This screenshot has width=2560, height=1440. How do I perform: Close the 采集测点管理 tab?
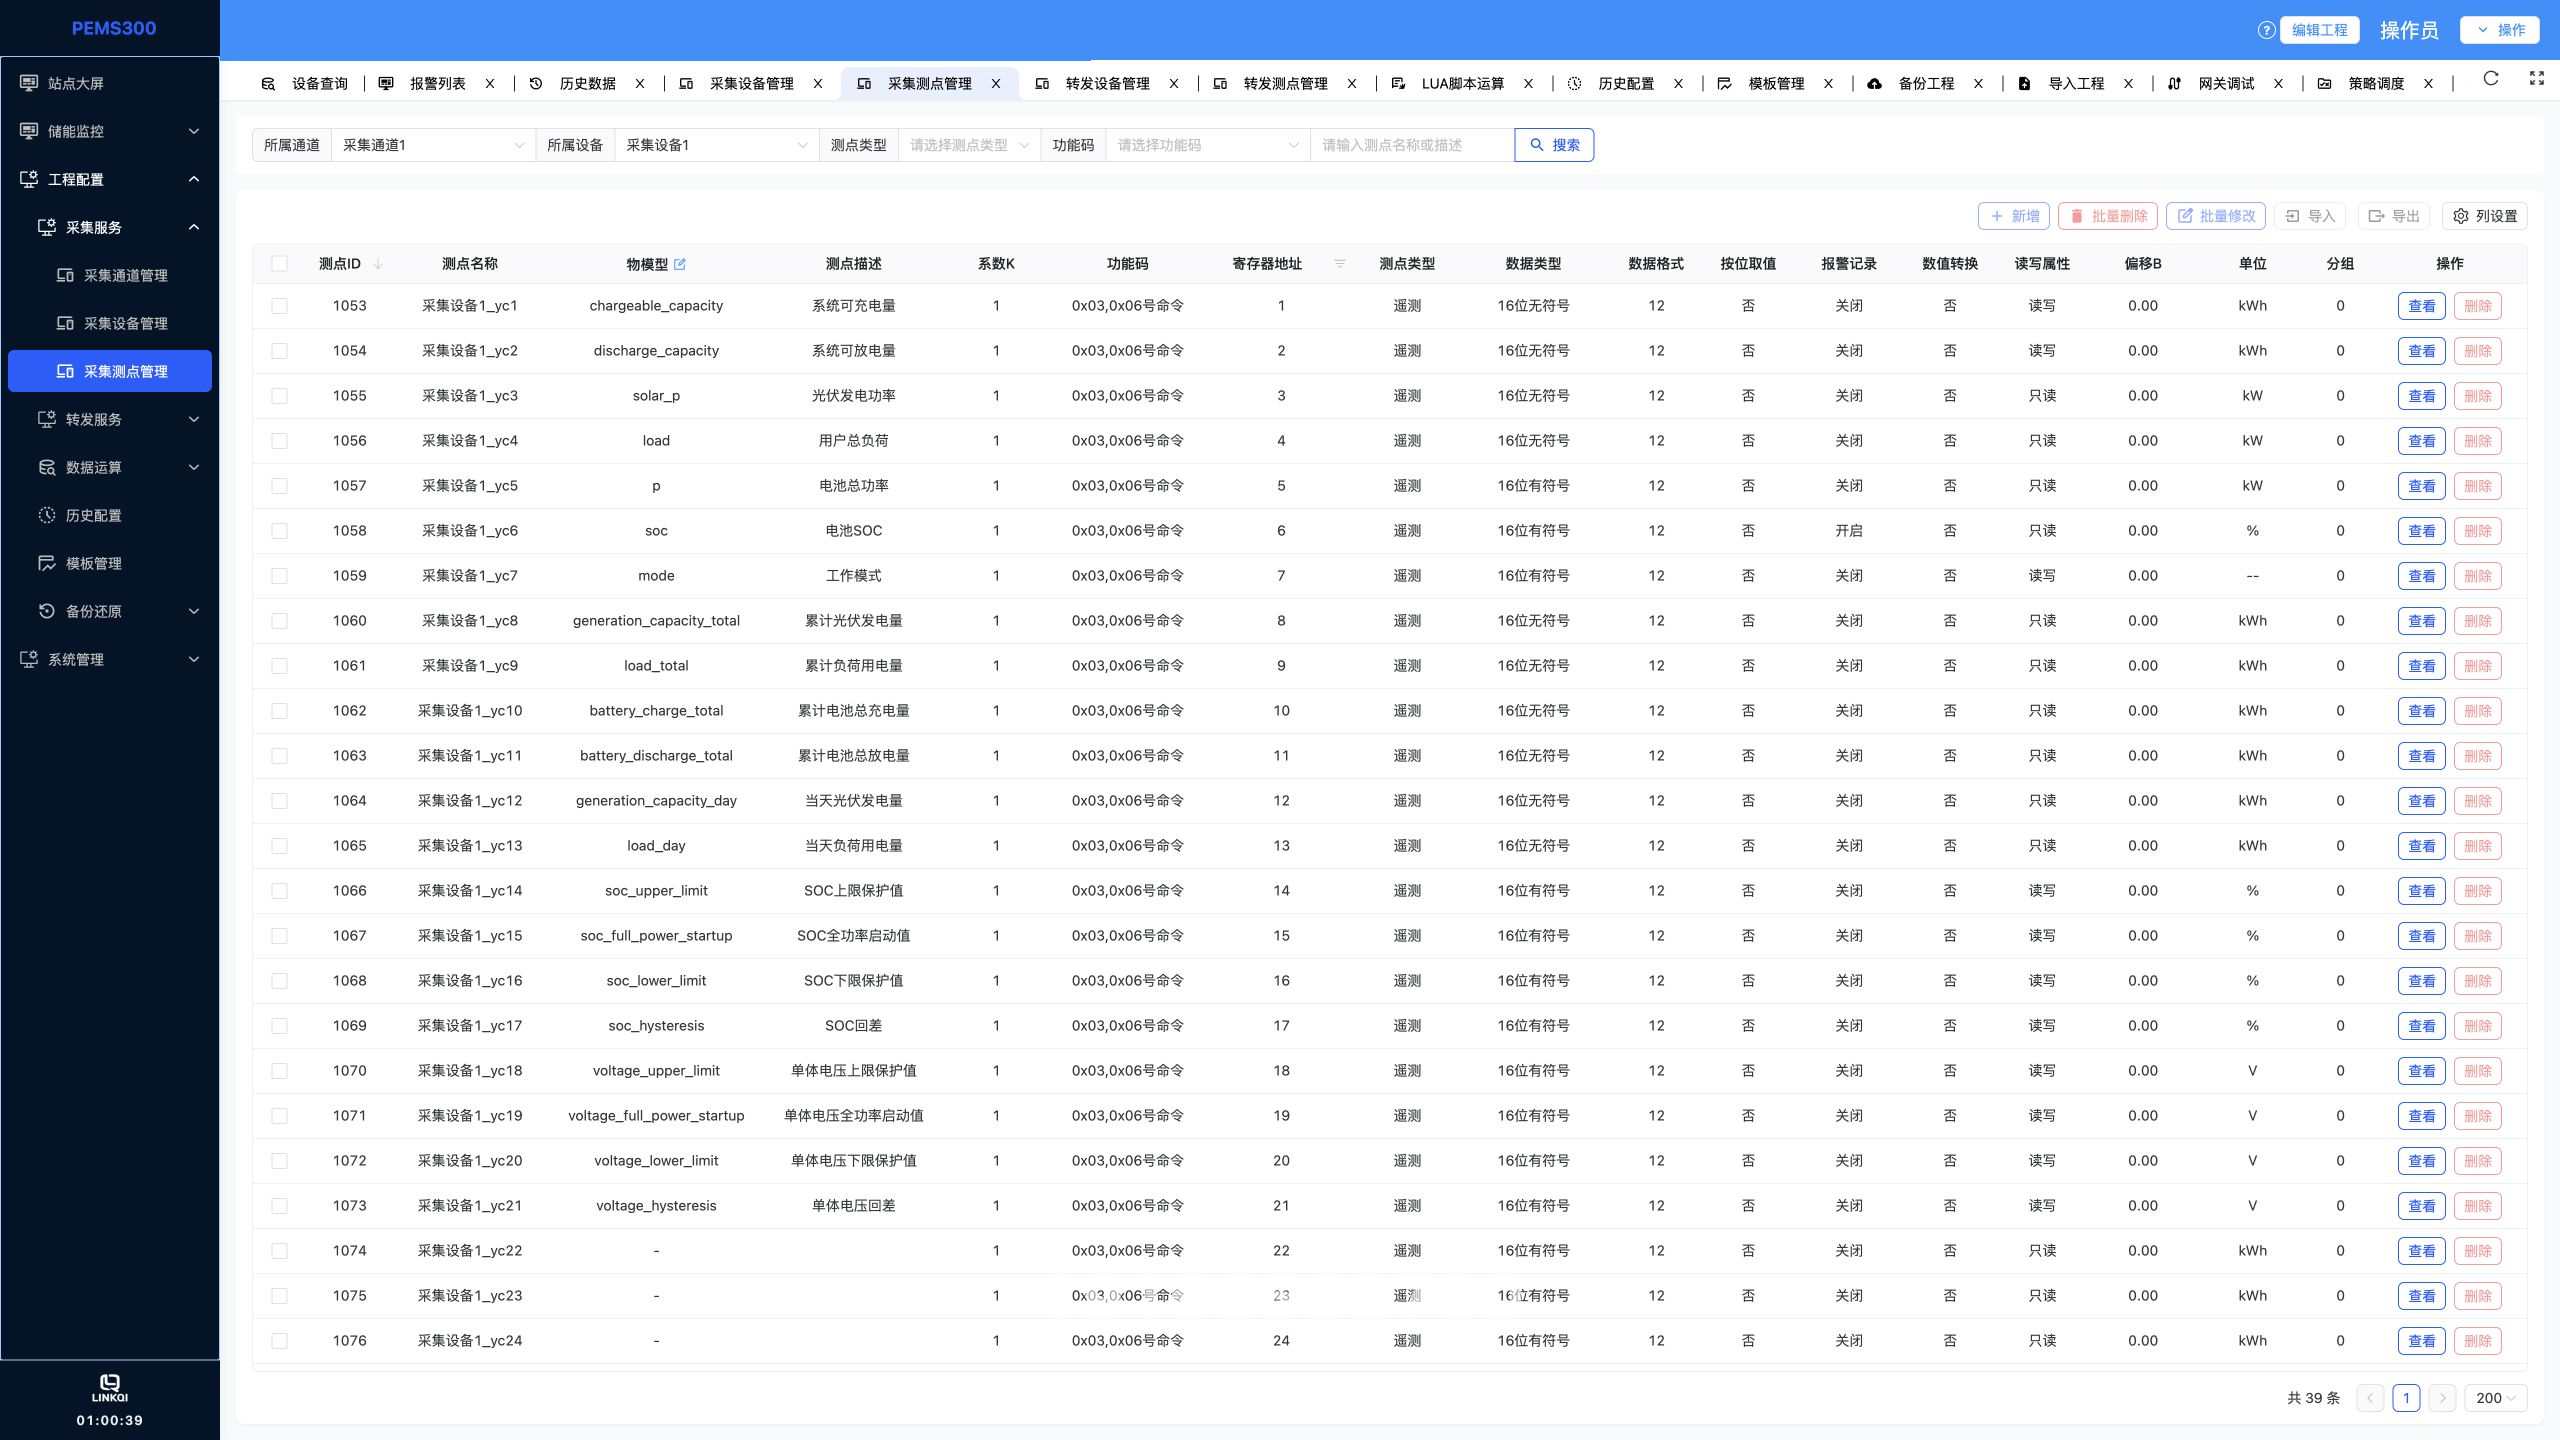(996, 84)
